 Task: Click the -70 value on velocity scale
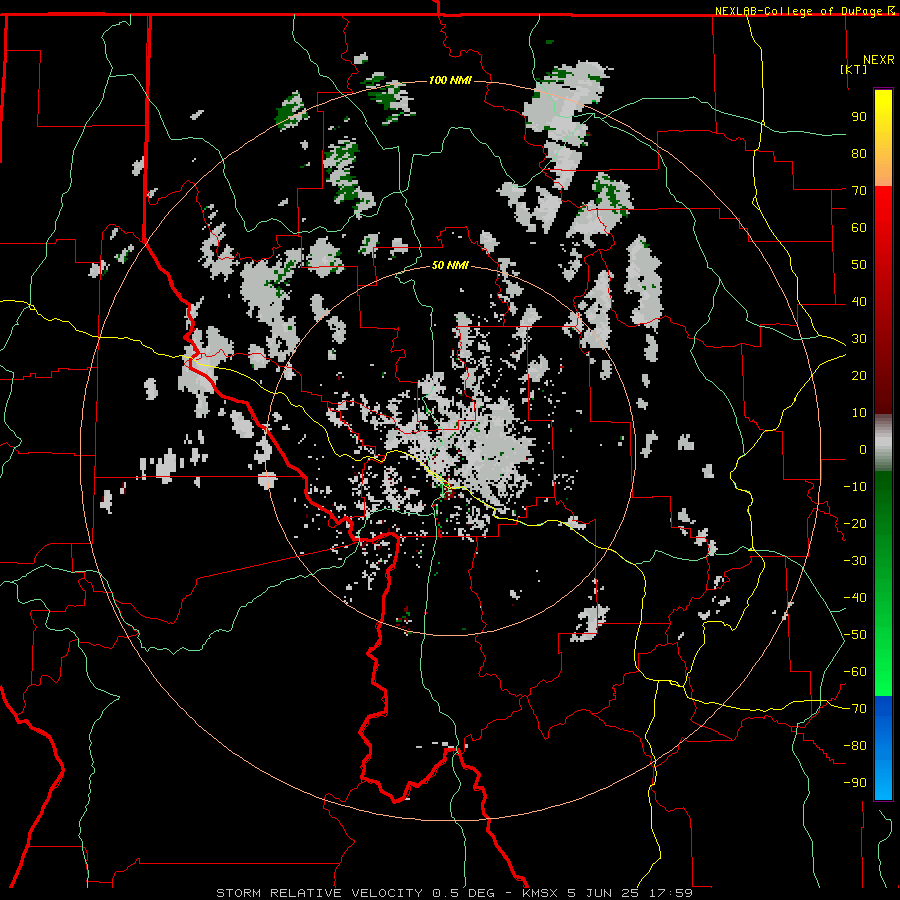pyautogui.click(x=855, y=709)
